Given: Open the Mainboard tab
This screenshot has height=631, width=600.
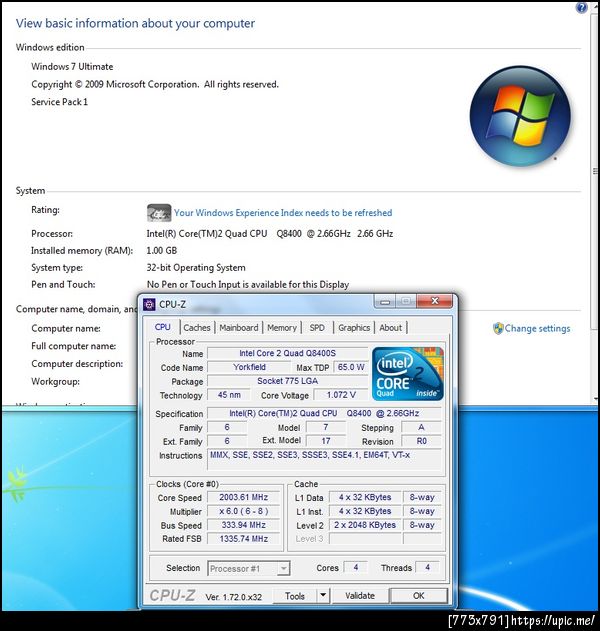Looking at the screenshot, I should point(239,328).
